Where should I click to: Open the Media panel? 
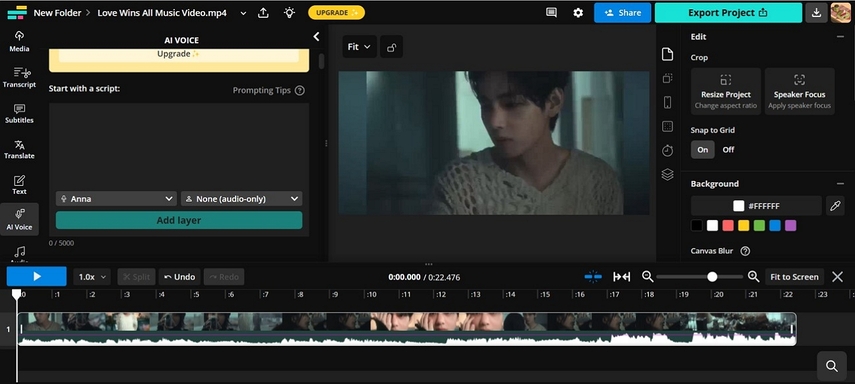[19, 41]
